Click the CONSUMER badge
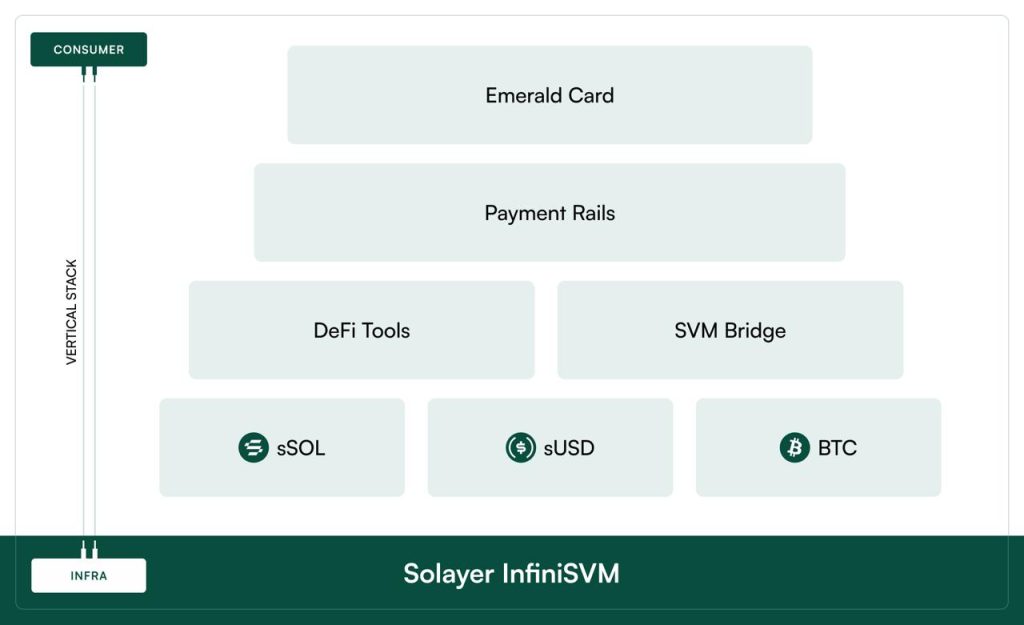The image size is (1024, 625). tap(89, 49)
